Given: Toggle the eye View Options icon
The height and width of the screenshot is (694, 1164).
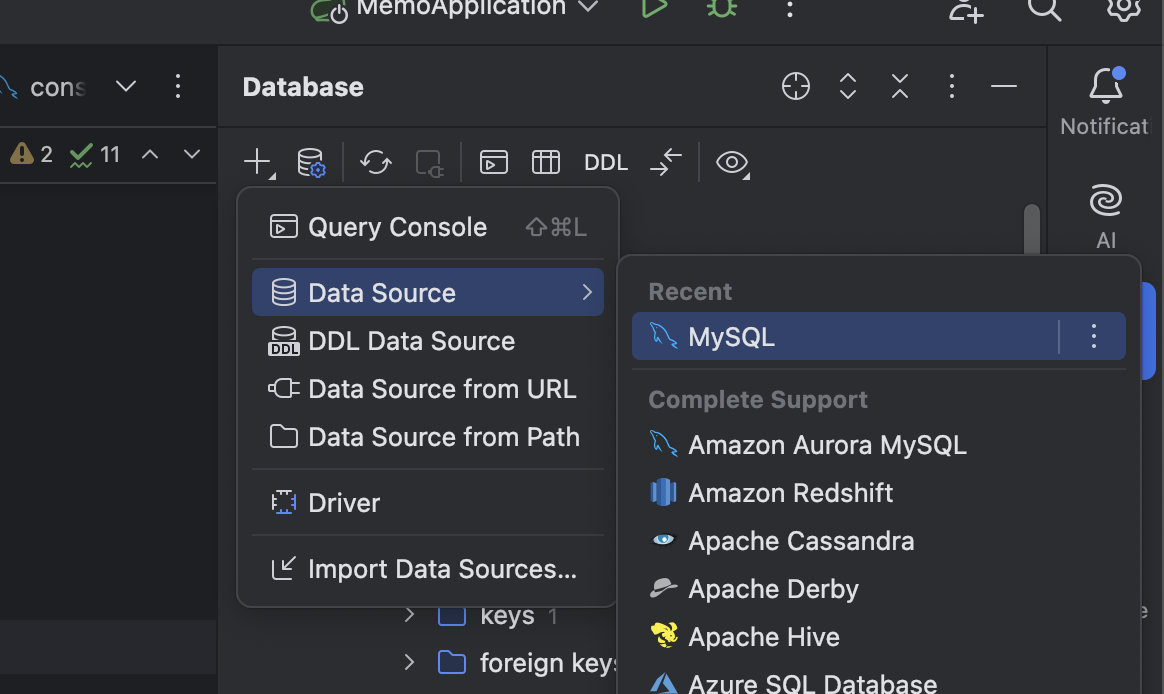Looking at the screenshot, I should [x=732, y=162].
